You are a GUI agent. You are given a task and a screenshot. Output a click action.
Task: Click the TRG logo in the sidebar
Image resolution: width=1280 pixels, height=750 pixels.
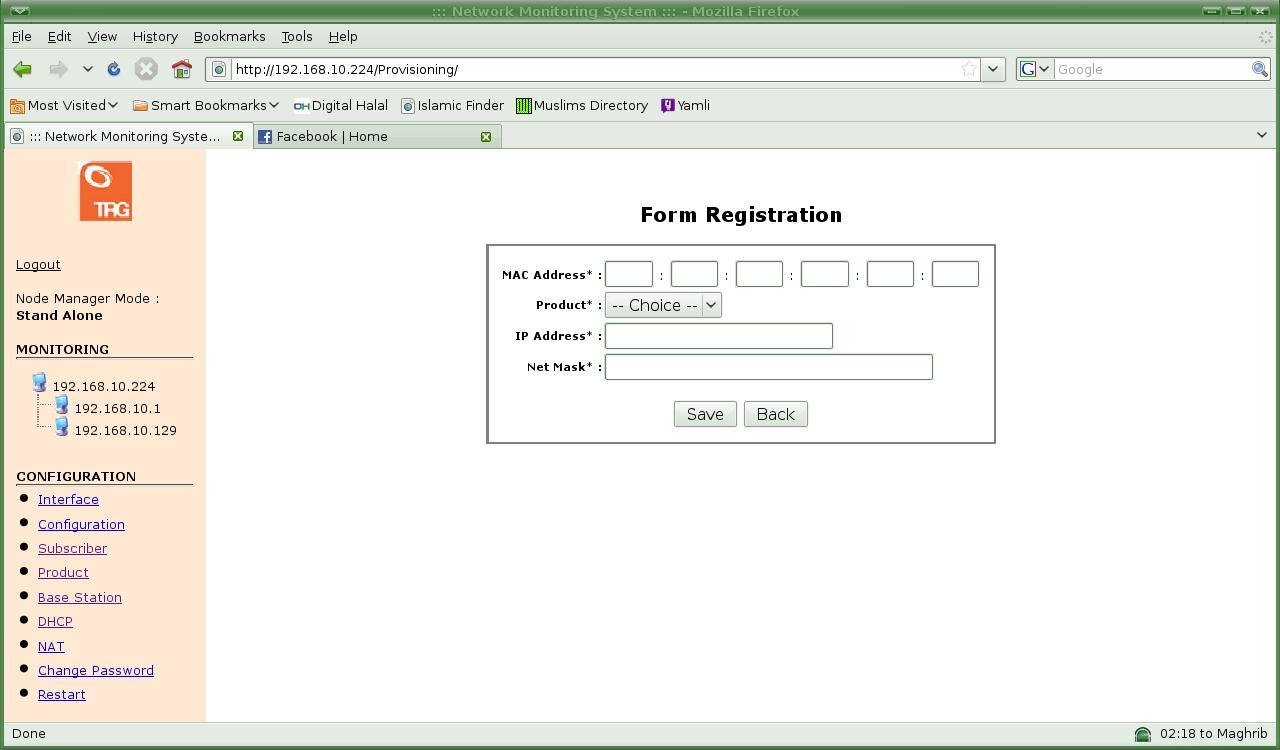(x=105, y=191)
